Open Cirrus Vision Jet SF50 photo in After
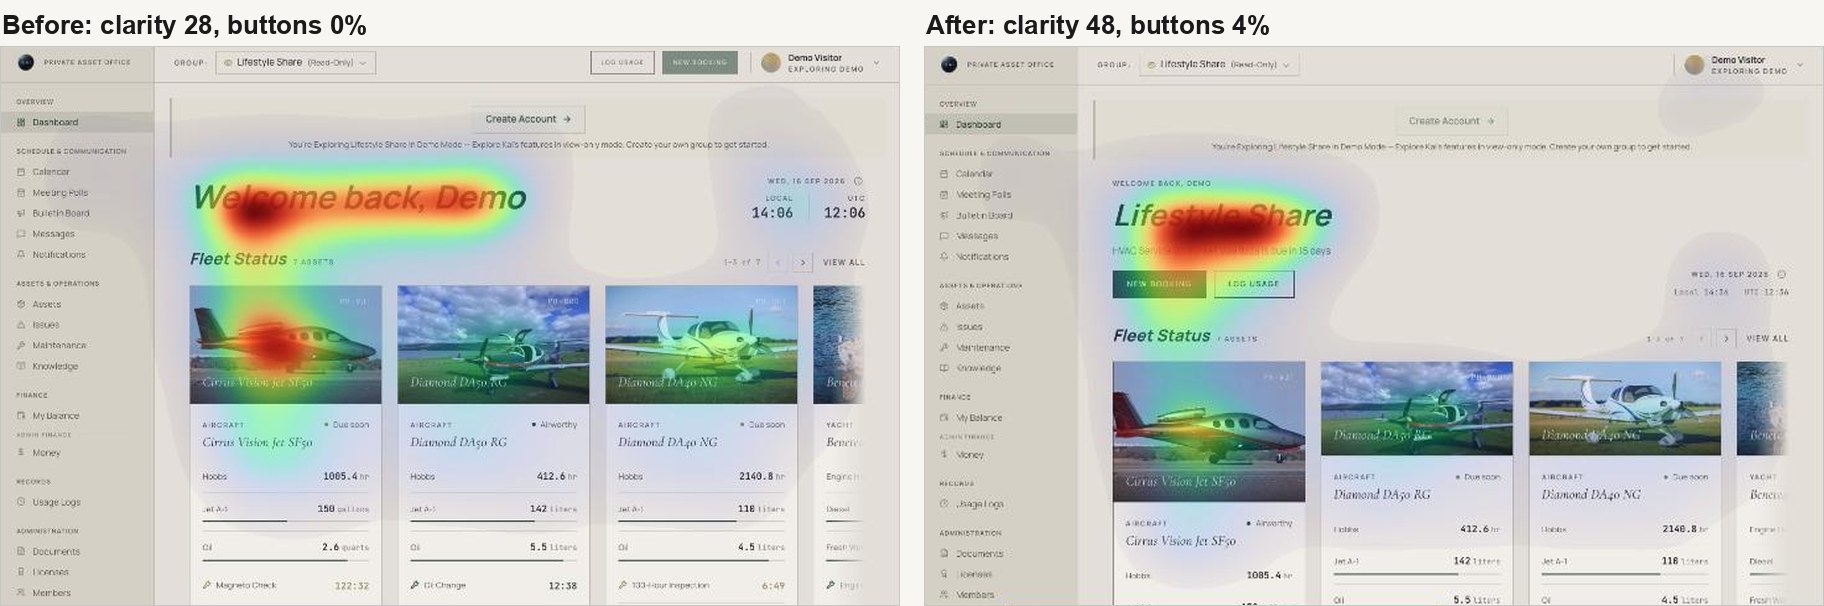 click(1209, 432)
